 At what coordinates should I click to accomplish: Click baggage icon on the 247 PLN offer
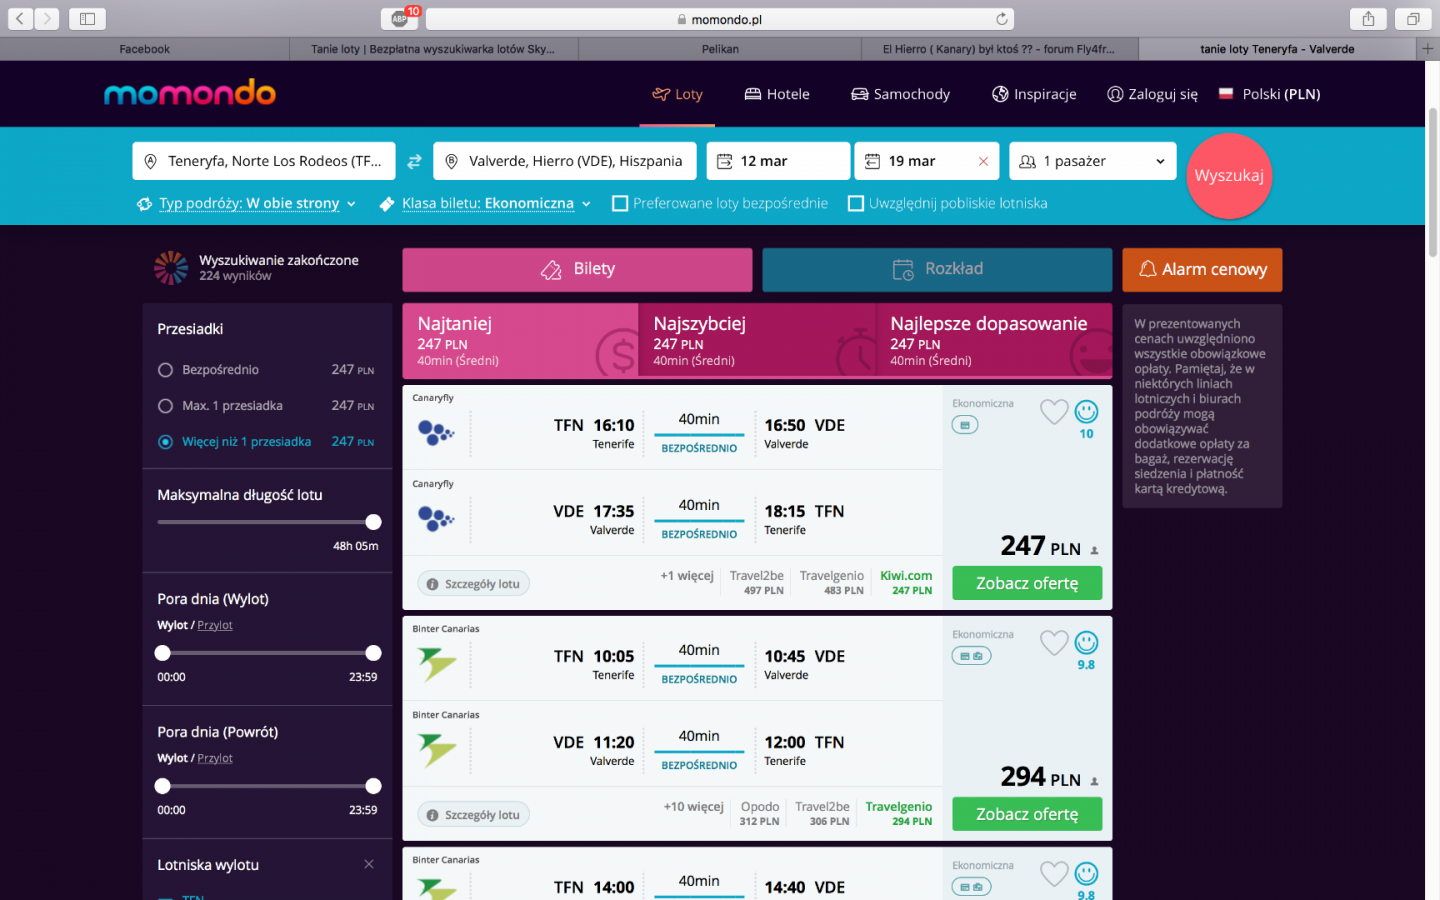[965, 425]
